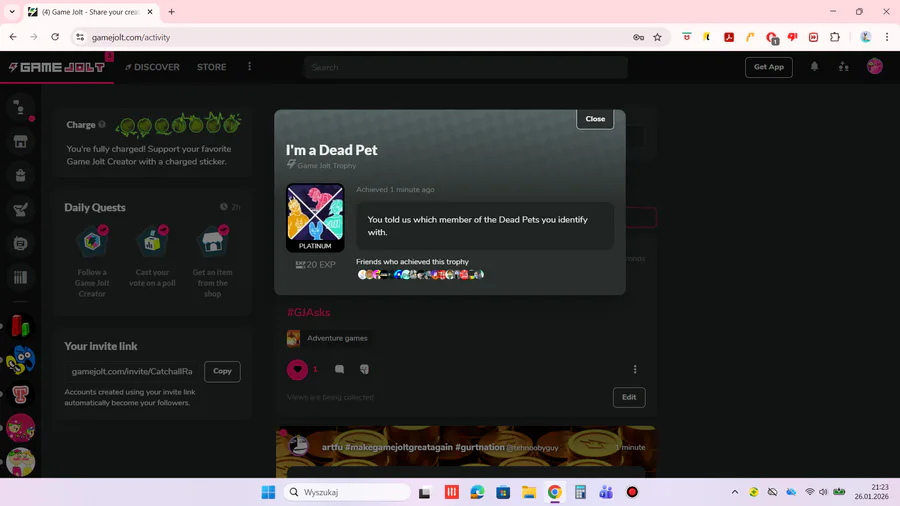Expand the tab search dropdown arrow
The width and height of the screenshot is (900, 506).
coord(11,11)
